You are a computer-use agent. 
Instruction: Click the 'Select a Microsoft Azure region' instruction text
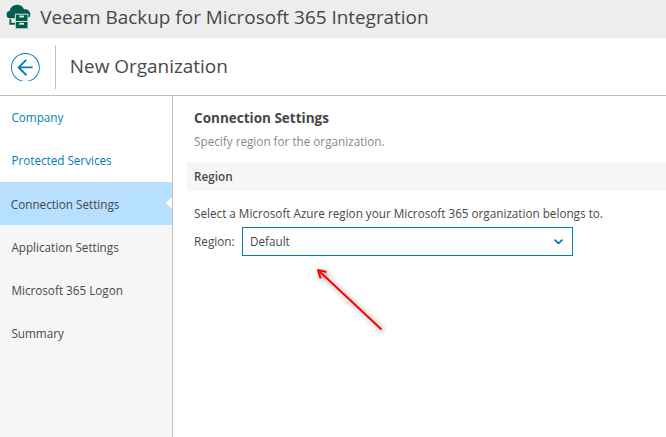(x=398, y=214)
